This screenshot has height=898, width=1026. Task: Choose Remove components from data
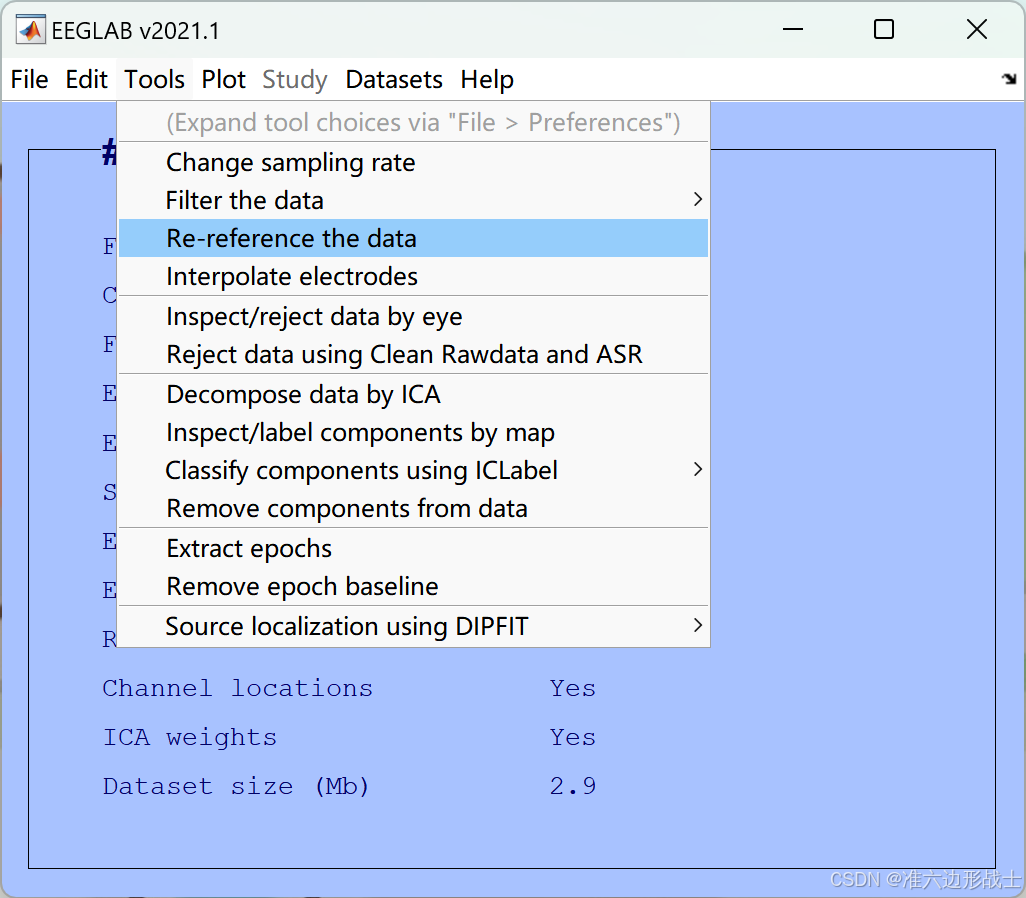tap(414, 509)
